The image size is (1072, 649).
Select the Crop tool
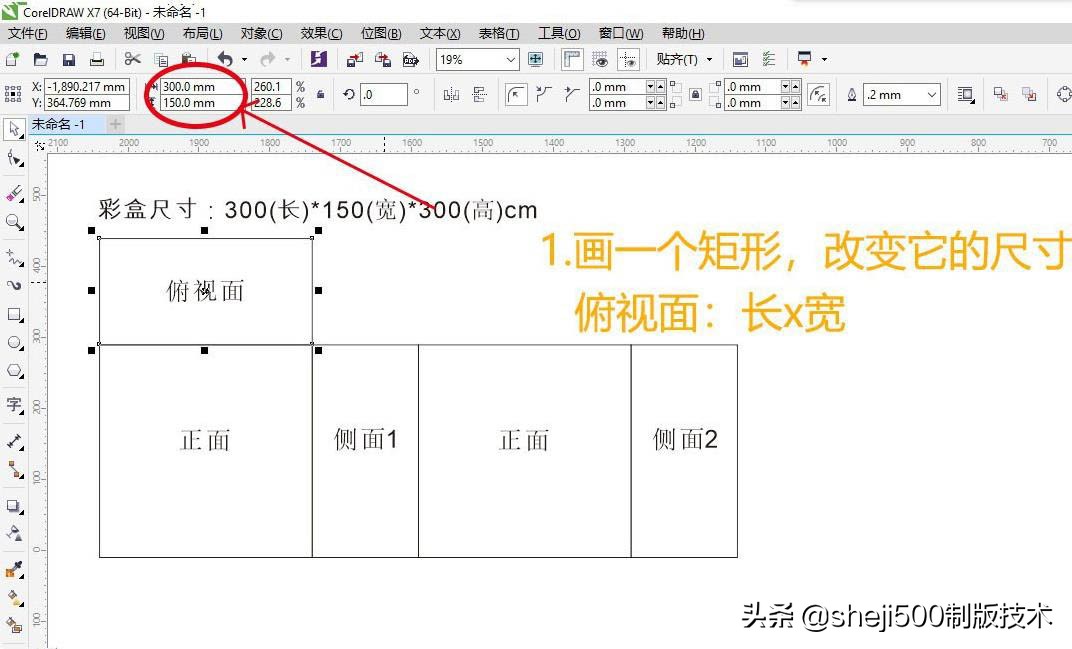[14, 194]
